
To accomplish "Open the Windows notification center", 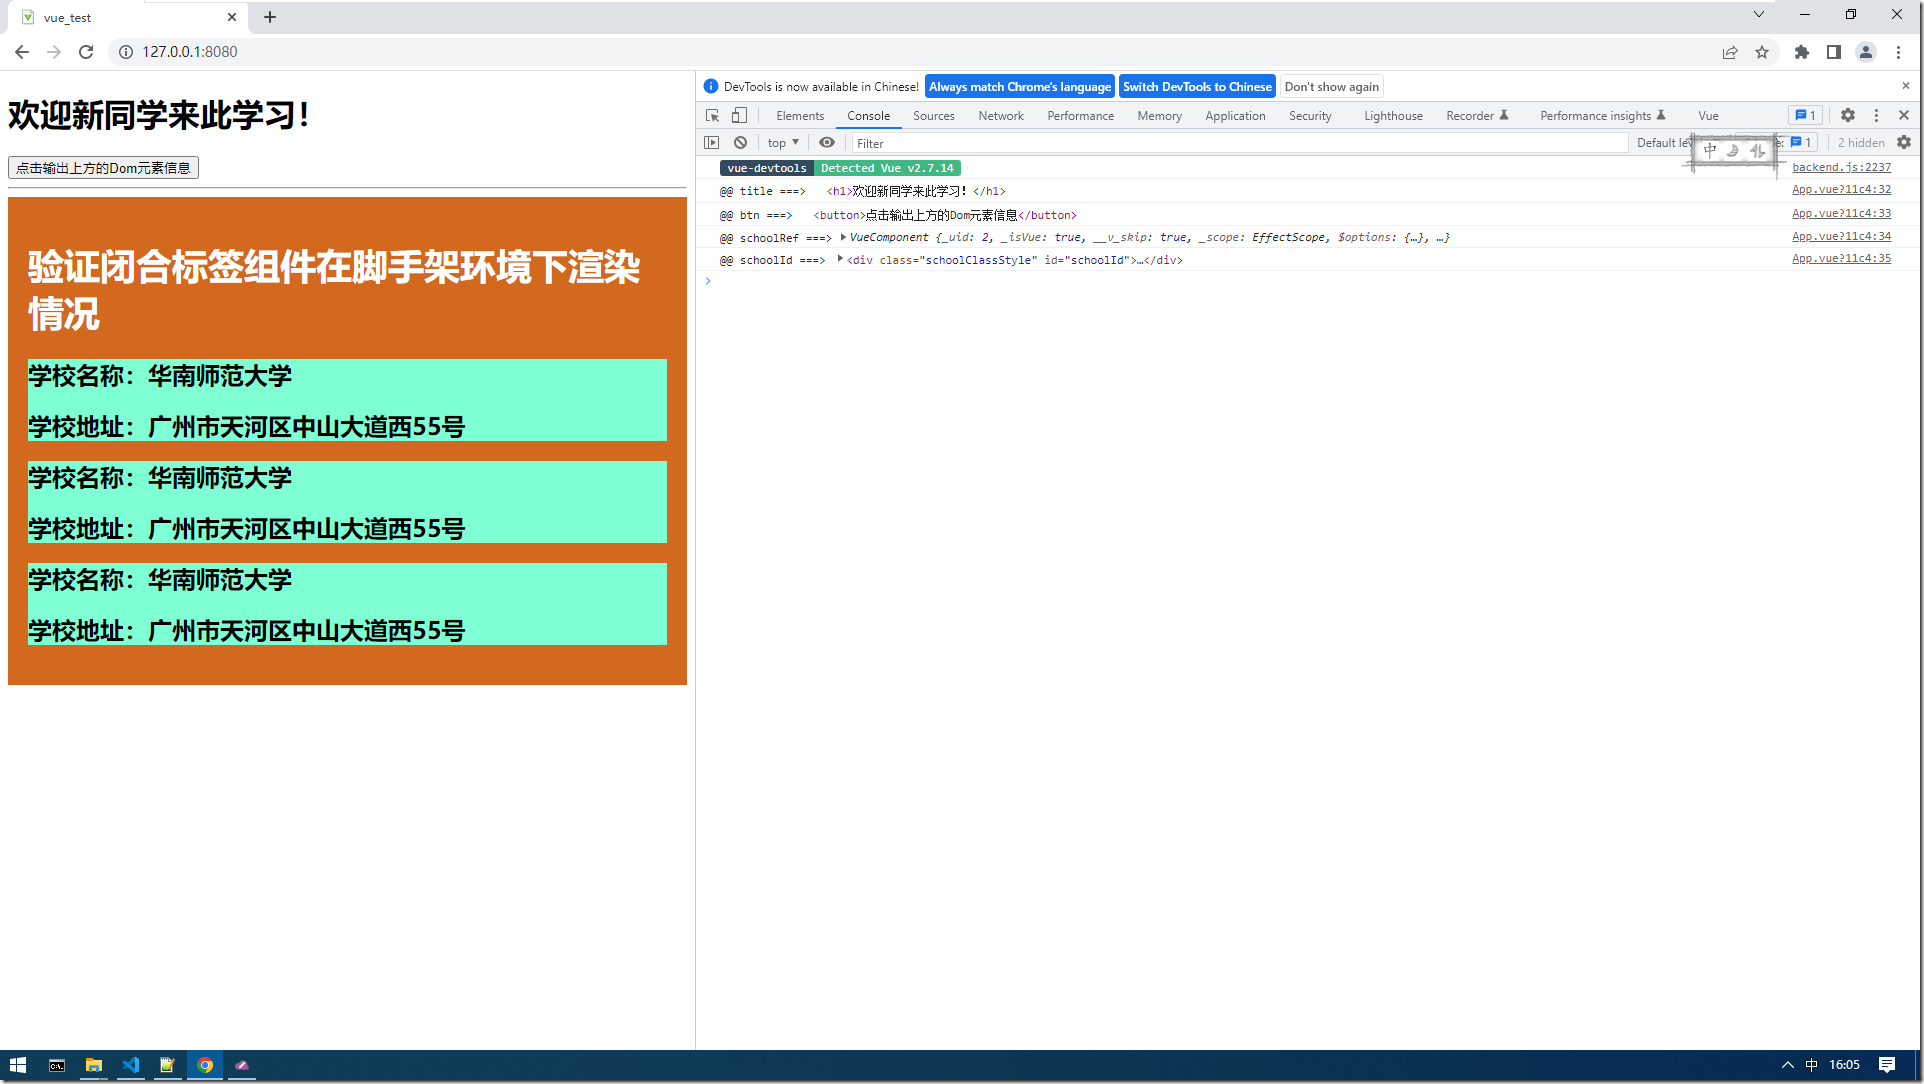I will point(1887,1065).
